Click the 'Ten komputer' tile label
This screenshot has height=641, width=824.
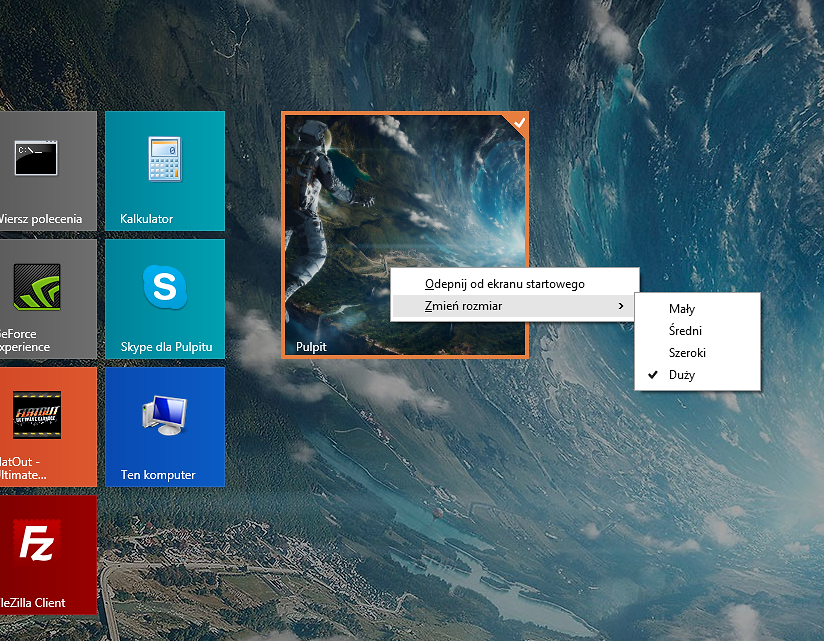pos(158,475)
